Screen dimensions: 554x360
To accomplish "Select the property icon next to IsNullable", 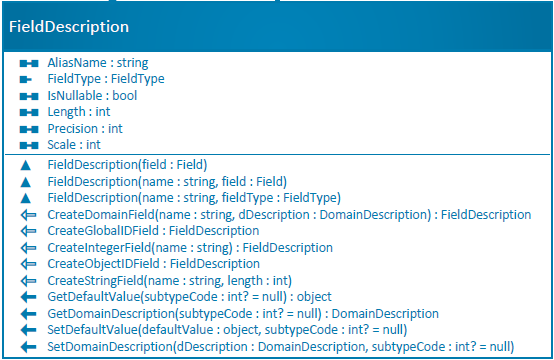I will tap(29, 96).
